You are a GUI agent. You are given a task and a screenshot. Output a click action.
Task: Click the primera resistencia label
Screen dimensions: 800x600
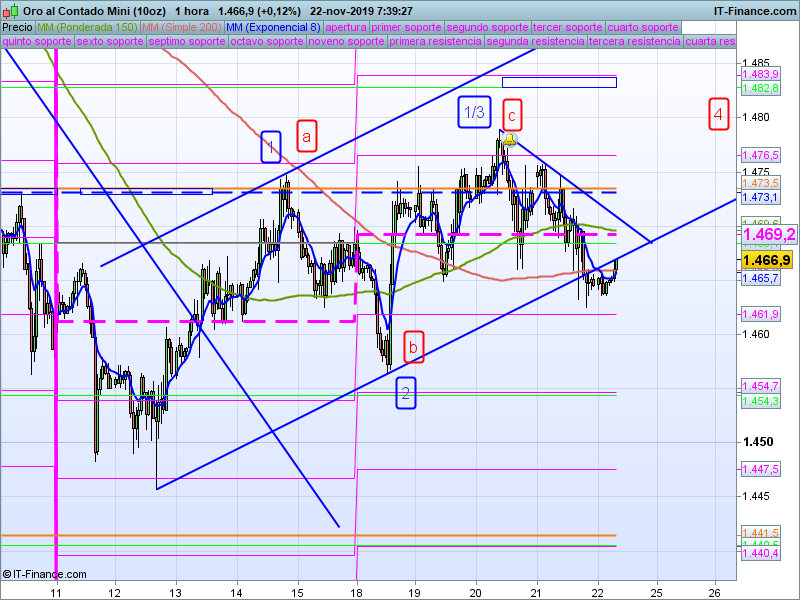pyautogui.click(x=435, y=41)
